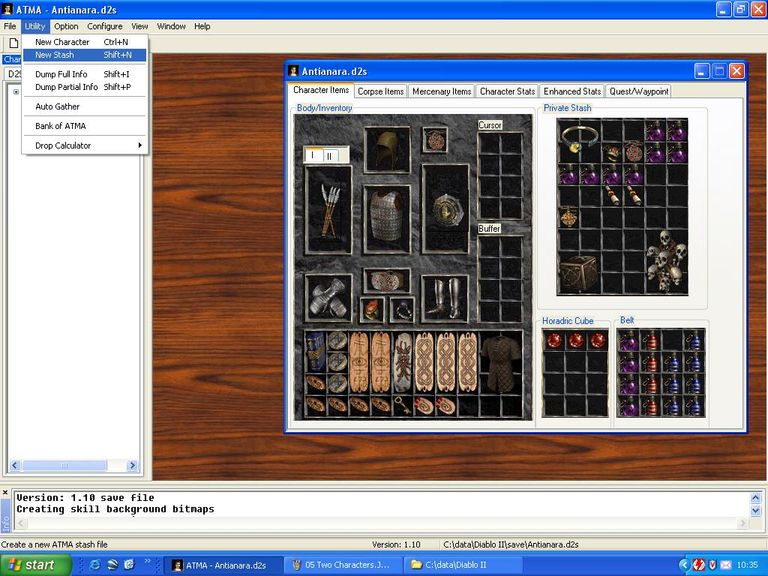The width and height of the screenshot is (768, 576).
Task: Open Bank of ATMA from the menu
Action: click(x=85, y=126)
